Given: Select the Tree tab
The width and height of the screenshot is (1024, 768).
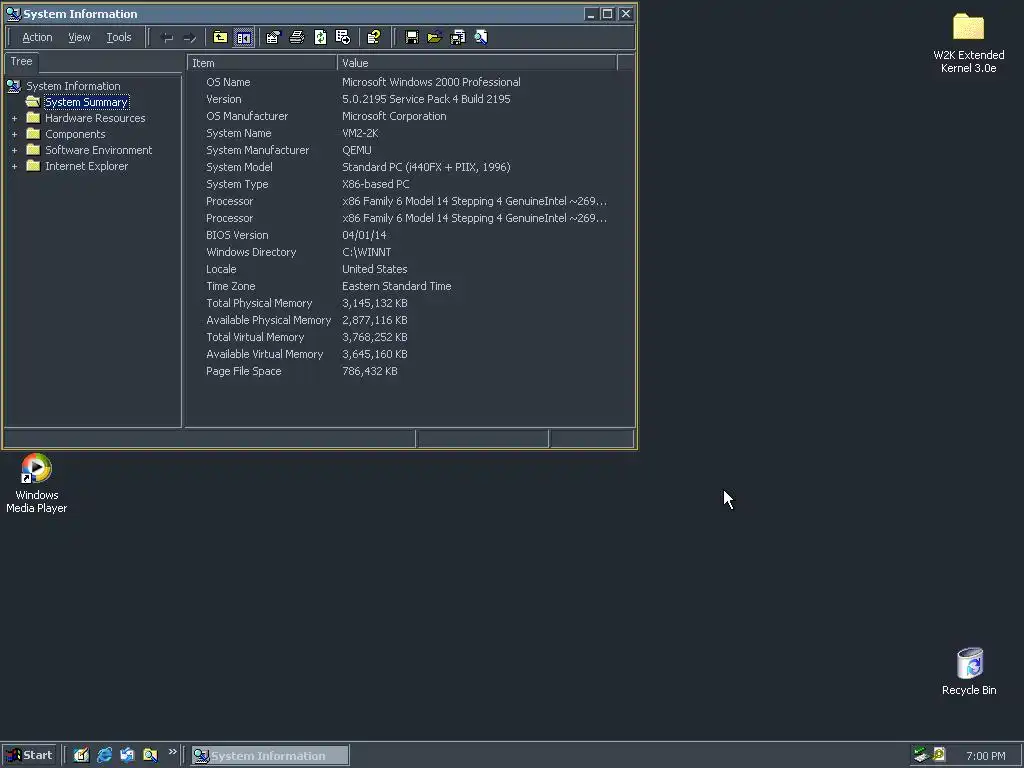Looking at the screenshot, I should tap(22, 61).
